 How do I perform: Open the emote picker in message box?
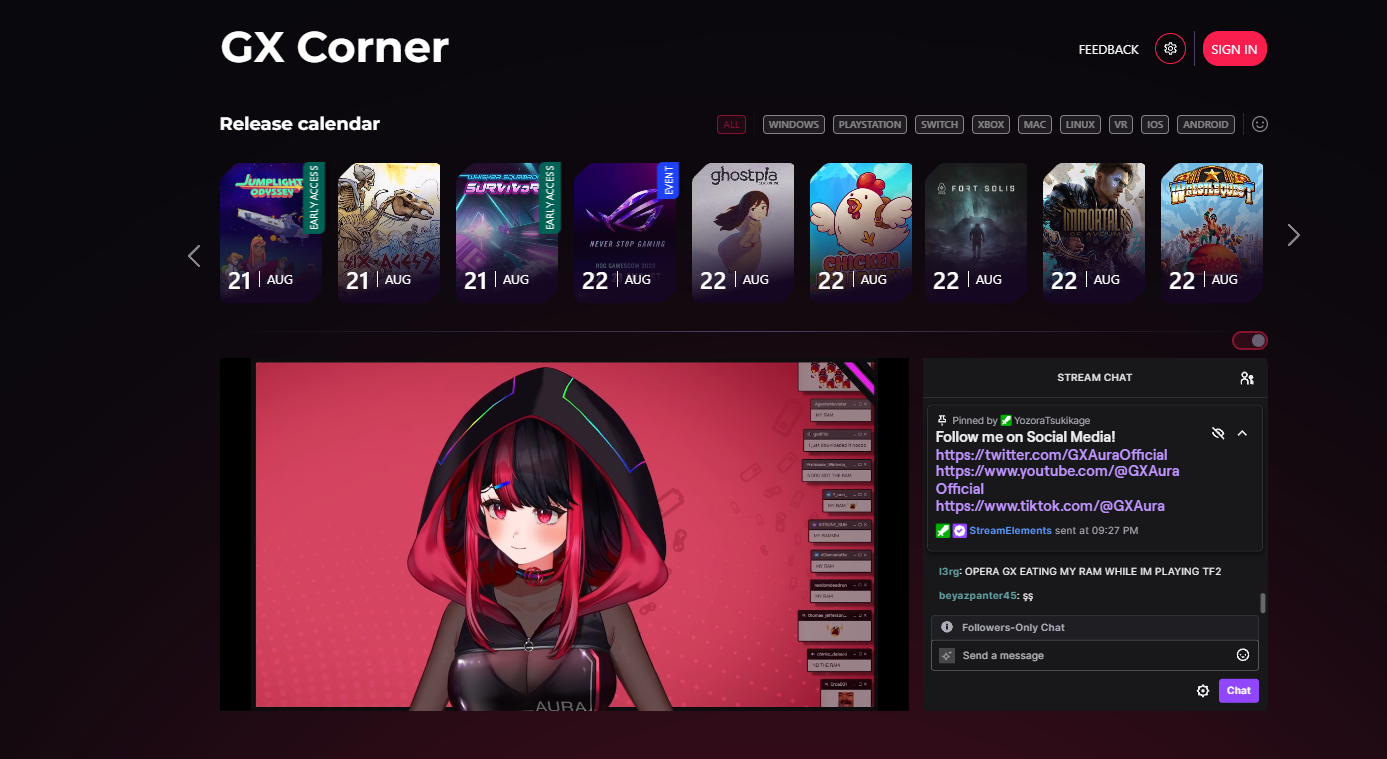pyautogui.click(x=1243, y=655)
